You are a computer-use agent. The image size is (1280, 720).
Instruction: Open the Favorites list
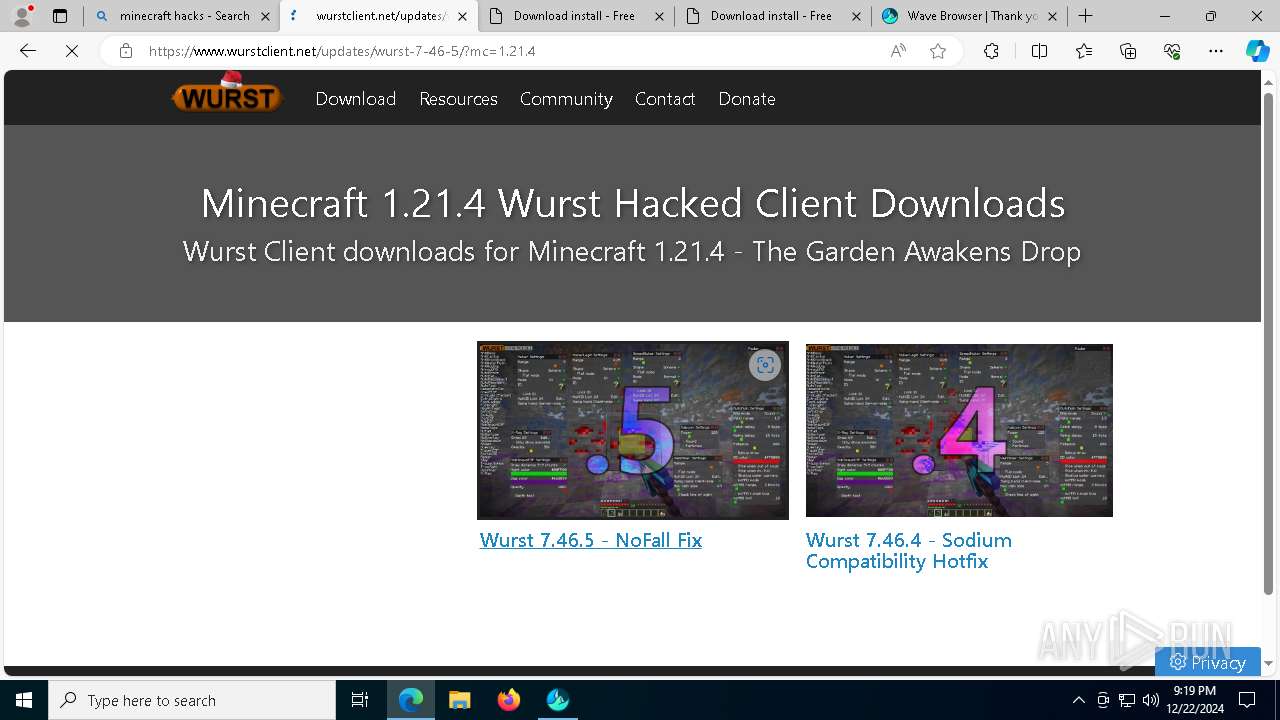(x=1084, y=51)
